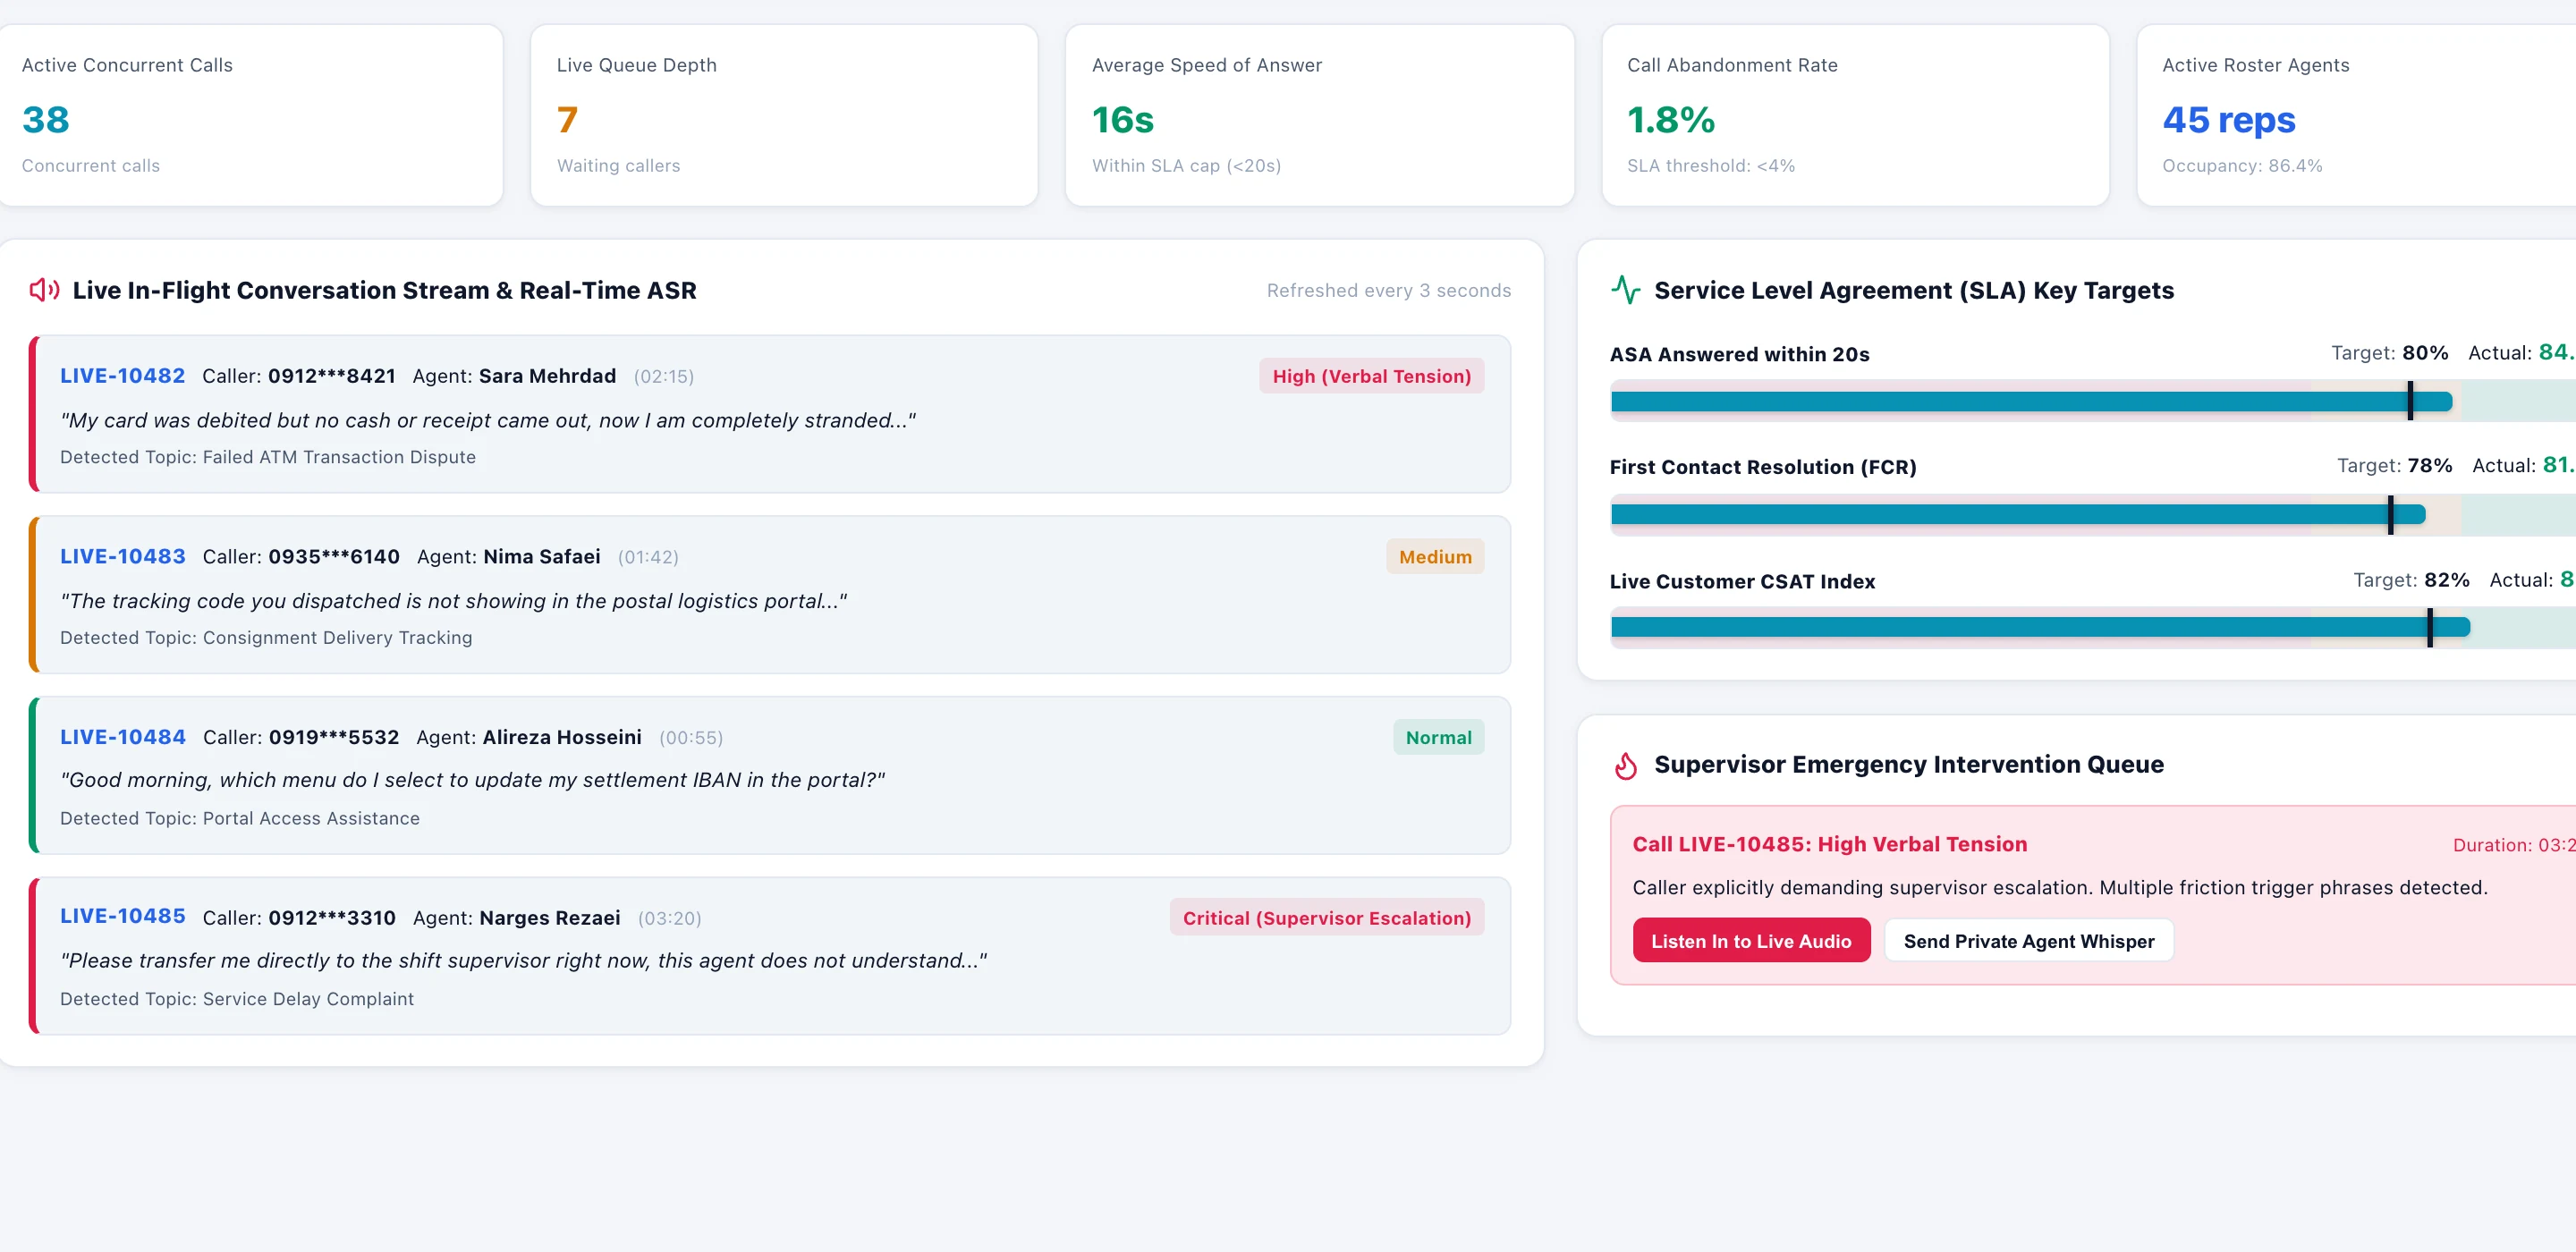Open call LIVE-10485 in conversation stream

pyautogui.click(x=123, y=916)
